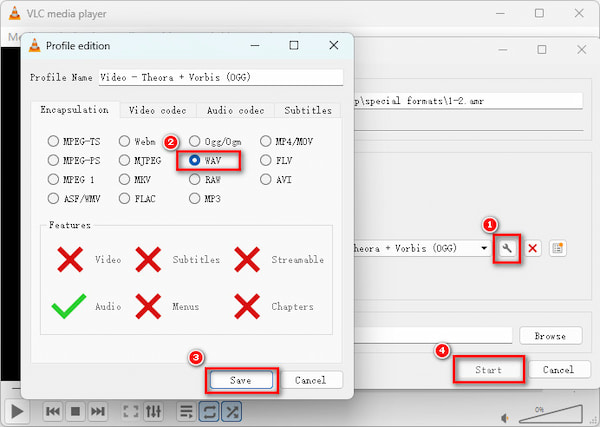Switch to Subtitles tab

308,111
